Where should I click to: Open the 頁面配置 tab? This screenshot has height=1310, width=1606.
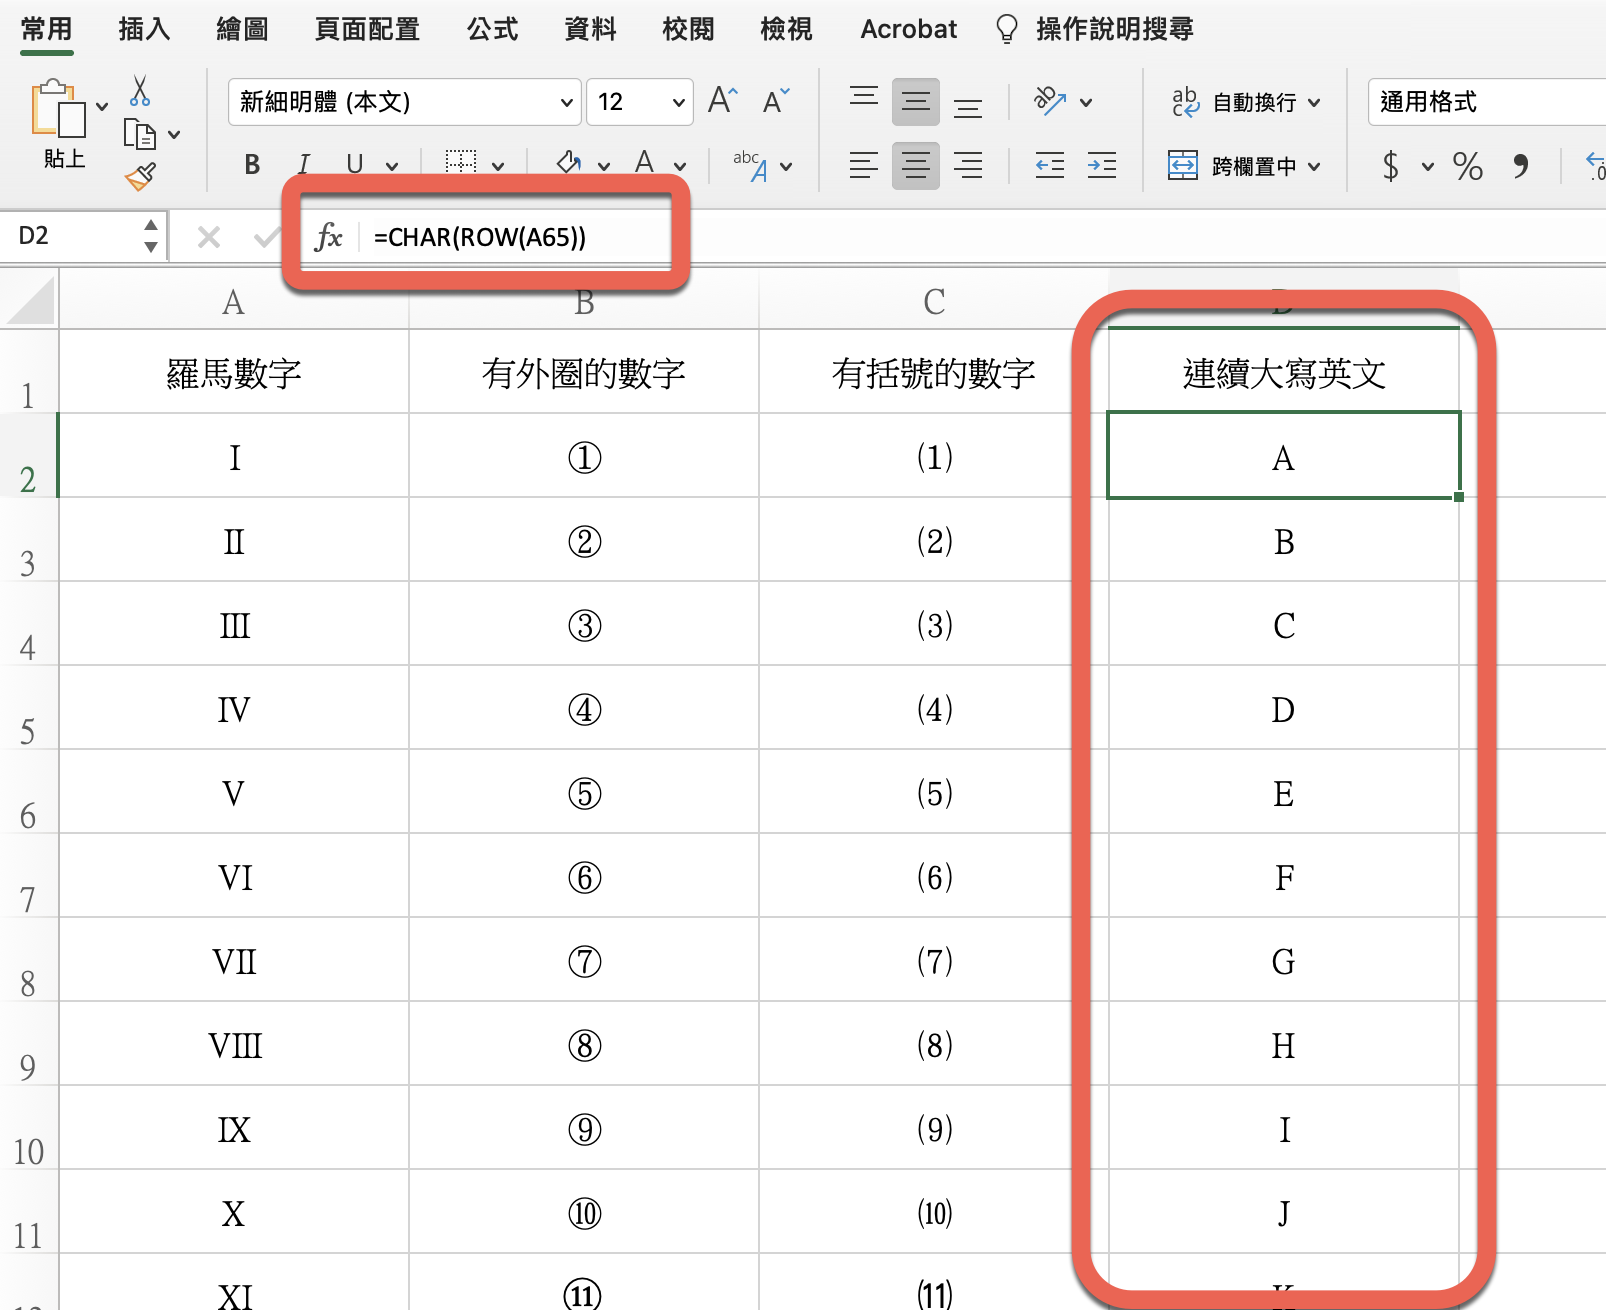point(367,29)
